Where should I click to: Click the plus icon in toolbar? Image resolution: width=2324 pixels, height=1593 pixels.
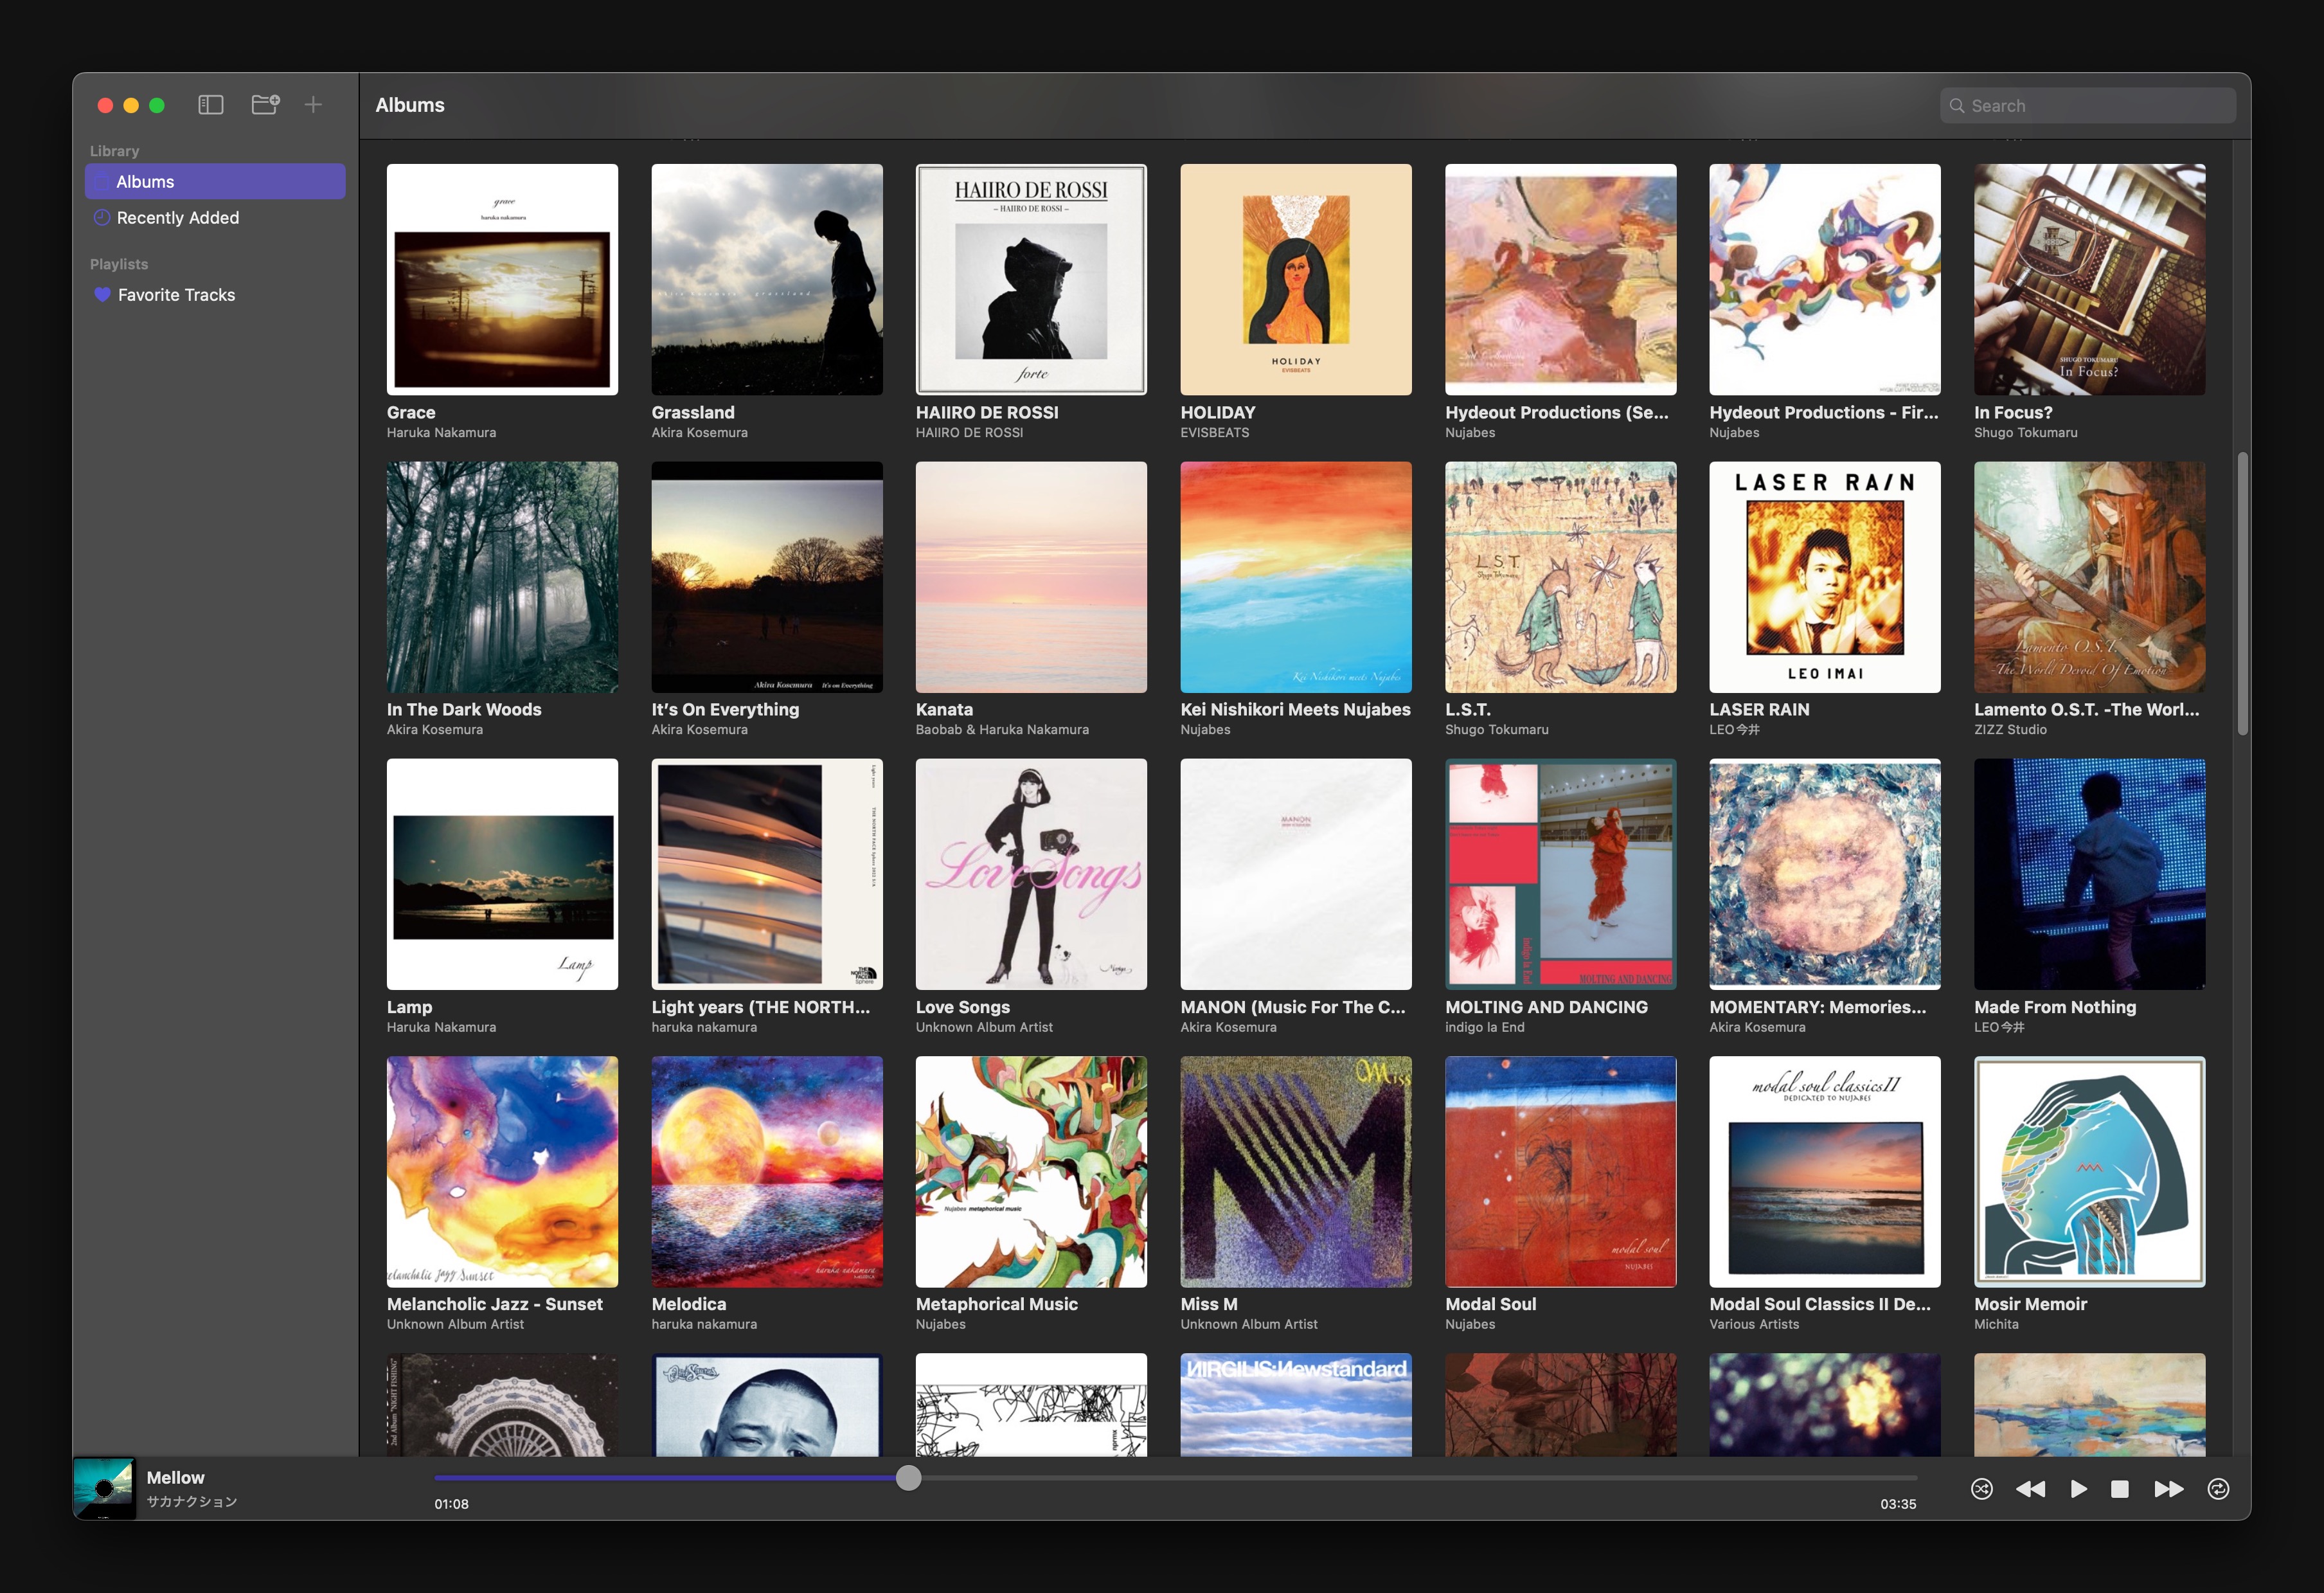313,105
